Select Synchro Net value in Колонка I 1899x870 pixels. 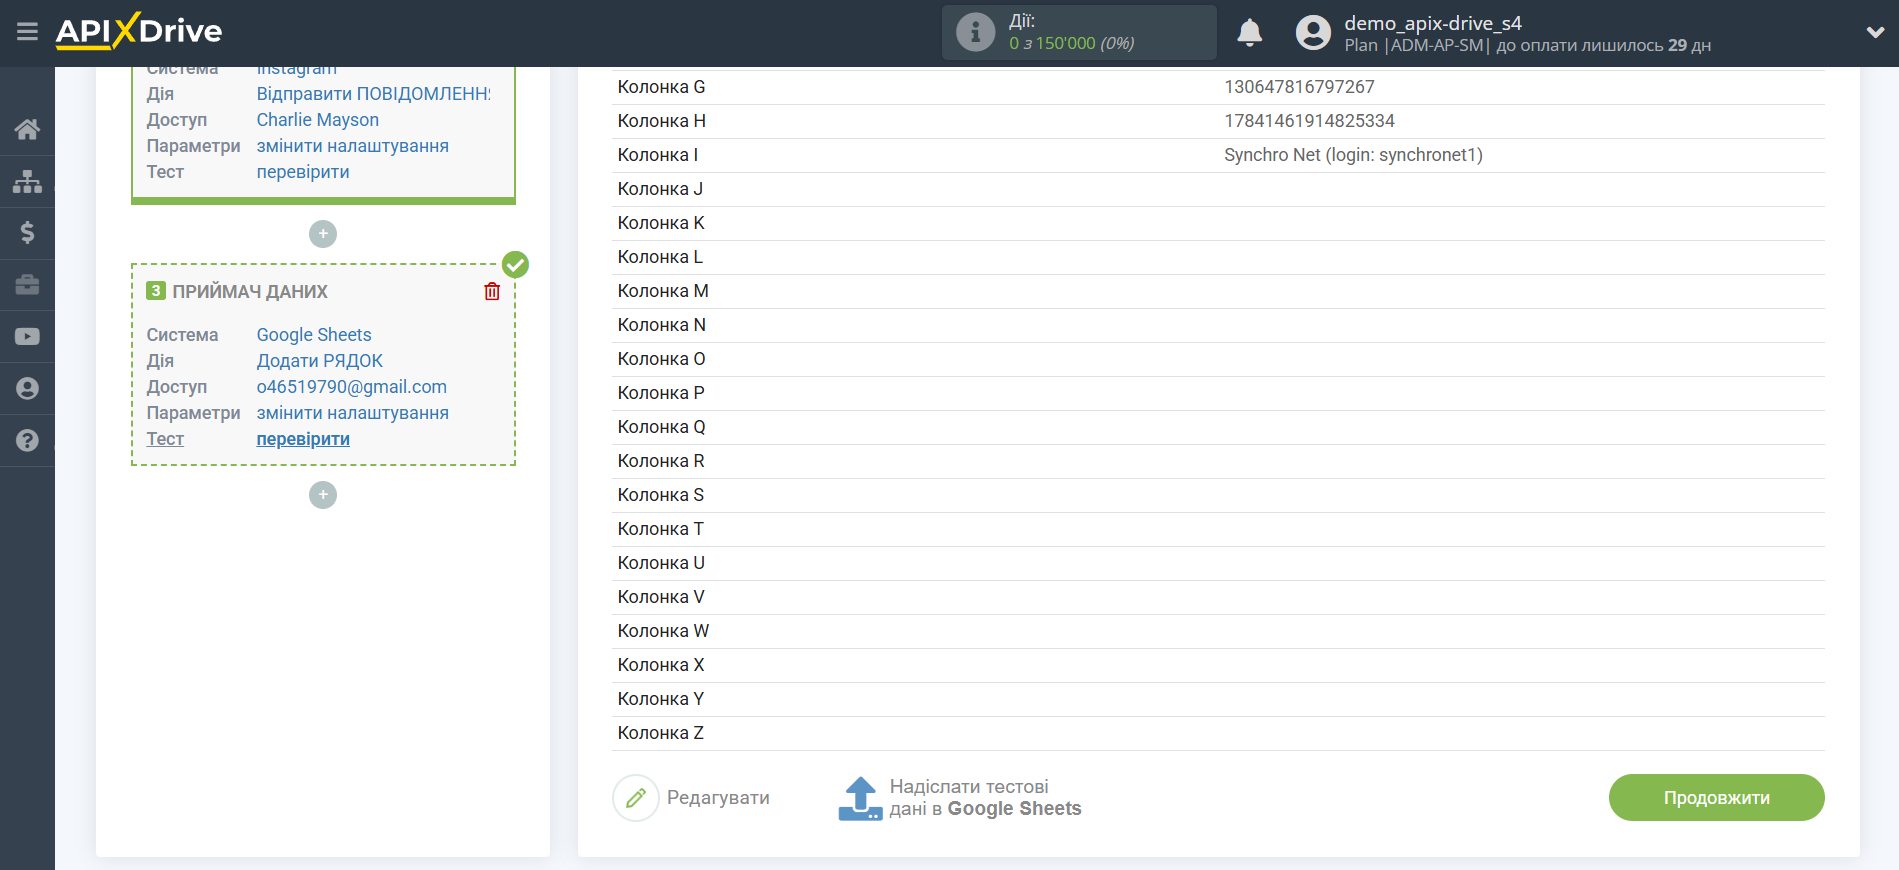coord(1353,155)
